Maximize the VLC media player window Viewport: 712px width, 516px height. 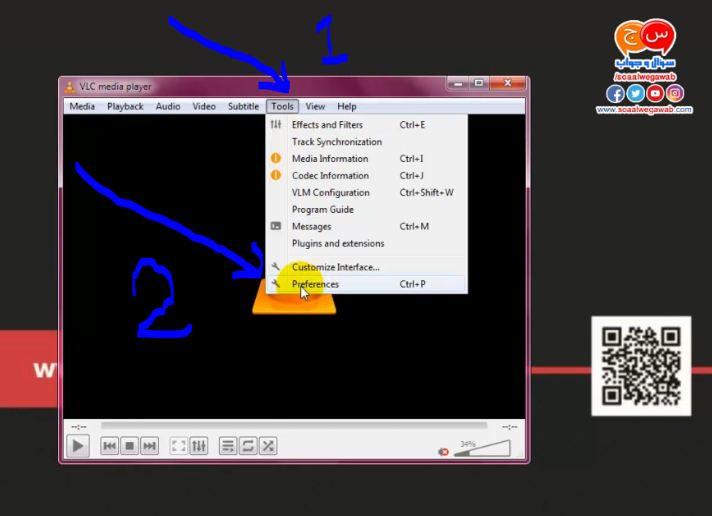click(x=479, y=84)
